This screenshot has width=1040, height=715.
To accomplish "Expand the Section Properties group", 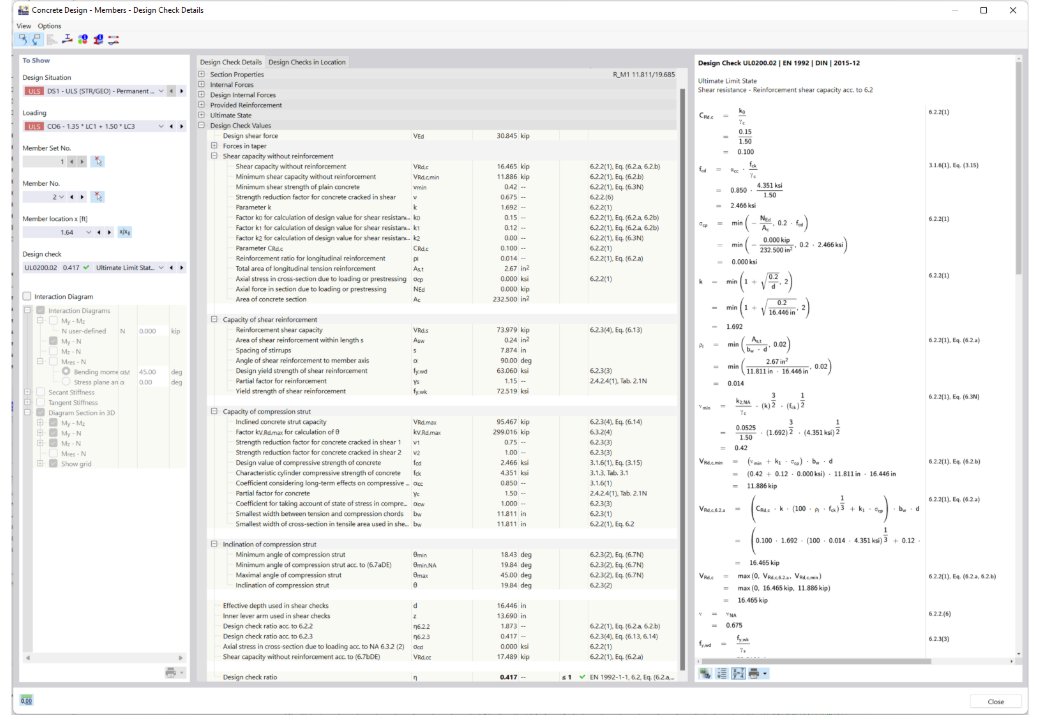I will click(202, 74).
